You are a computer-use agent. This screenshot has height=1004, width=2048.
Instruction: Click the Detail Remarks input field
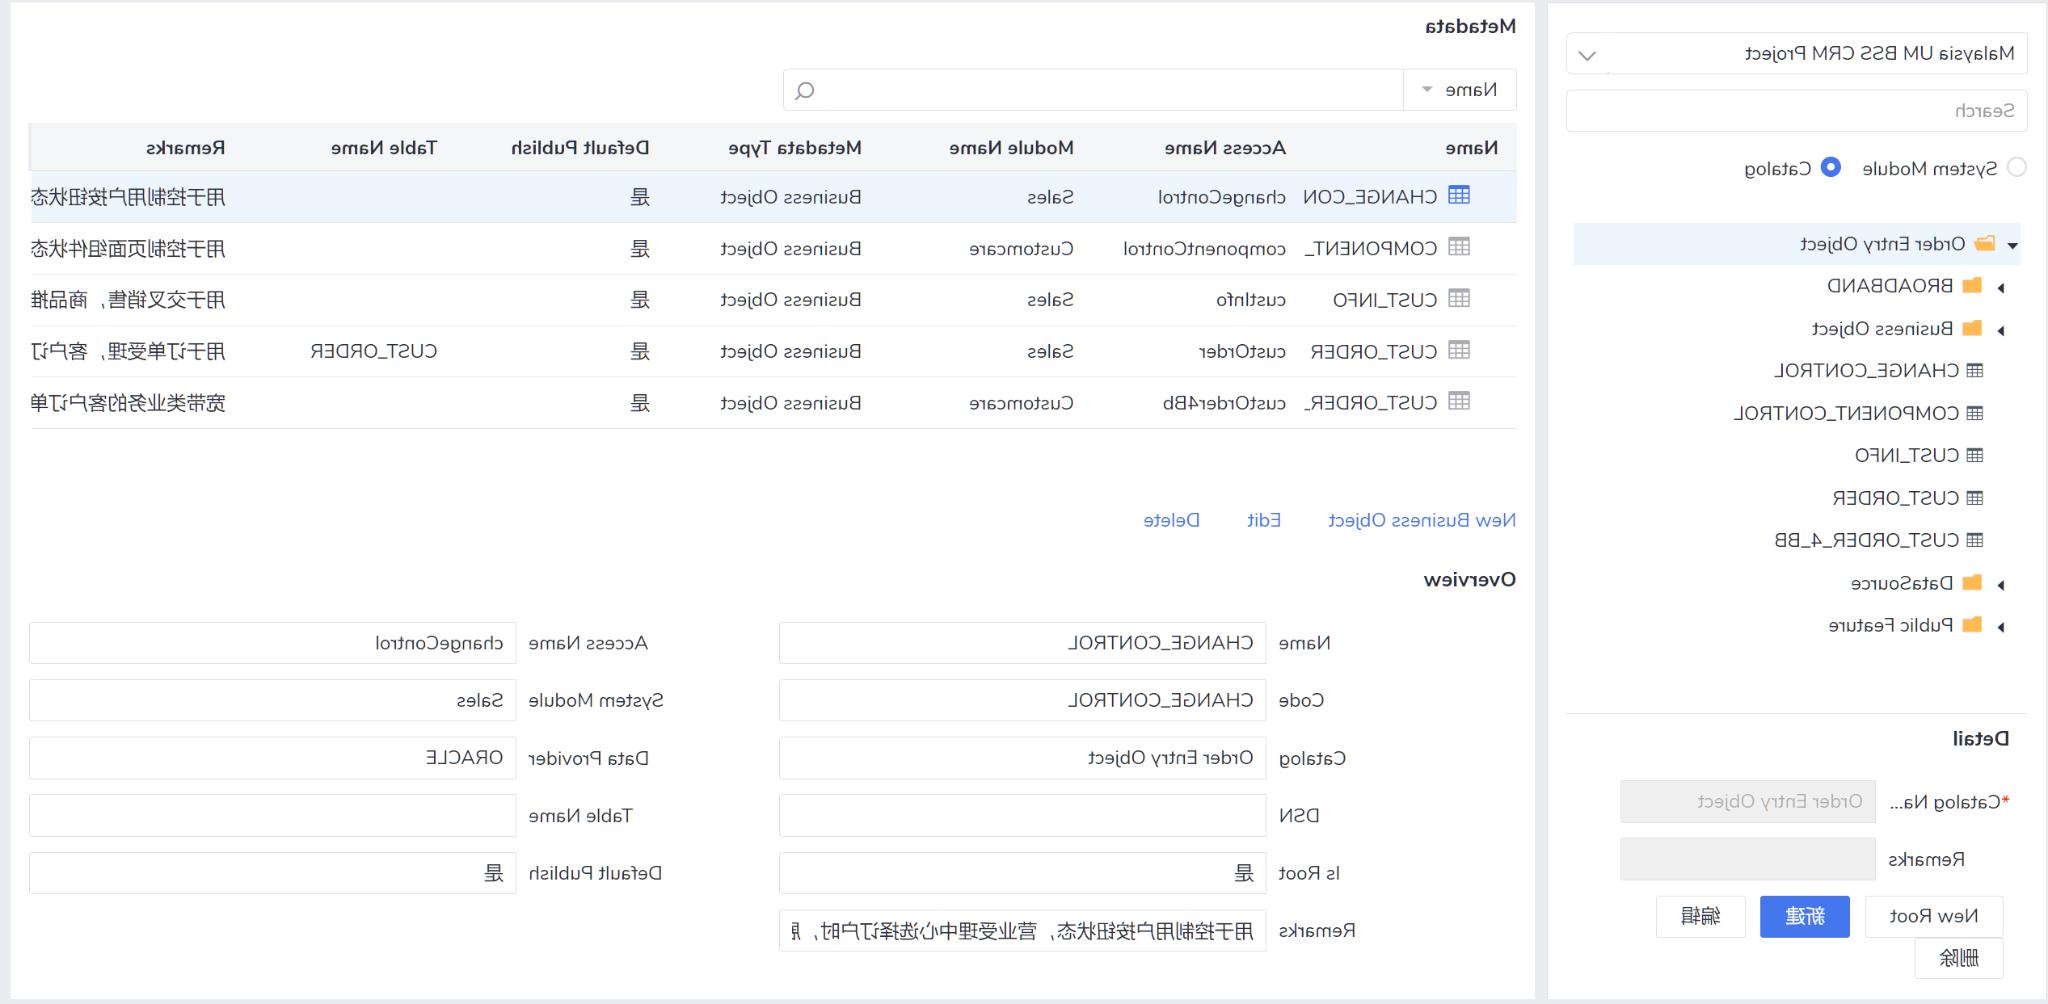pos(1747,859)
